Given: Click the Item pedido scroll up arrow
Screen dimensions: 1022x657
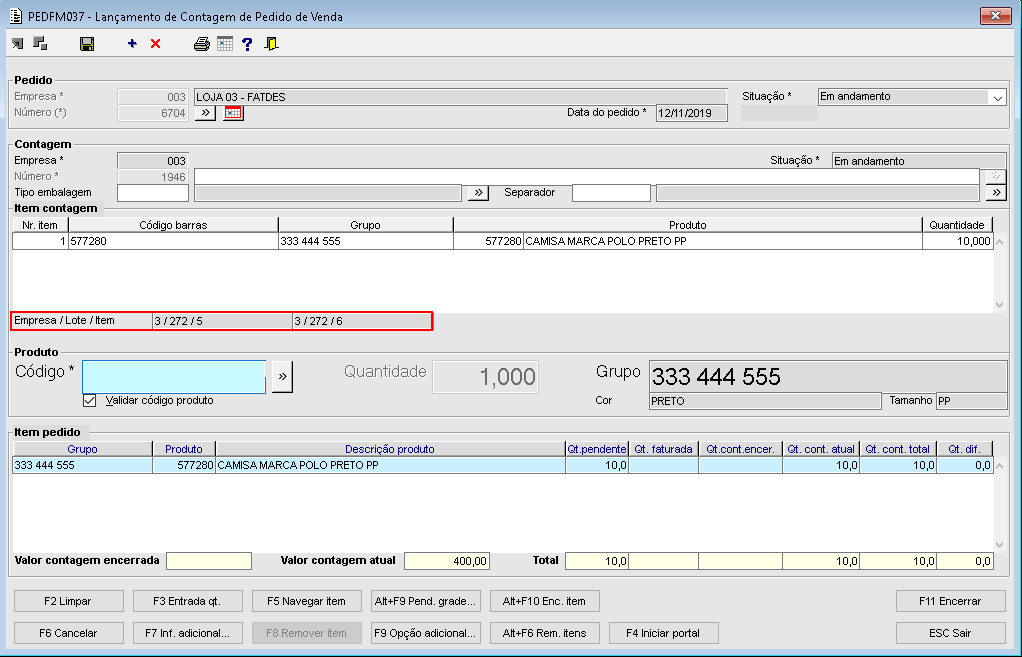Looking at the screenshot, I should pos(1000,466).
